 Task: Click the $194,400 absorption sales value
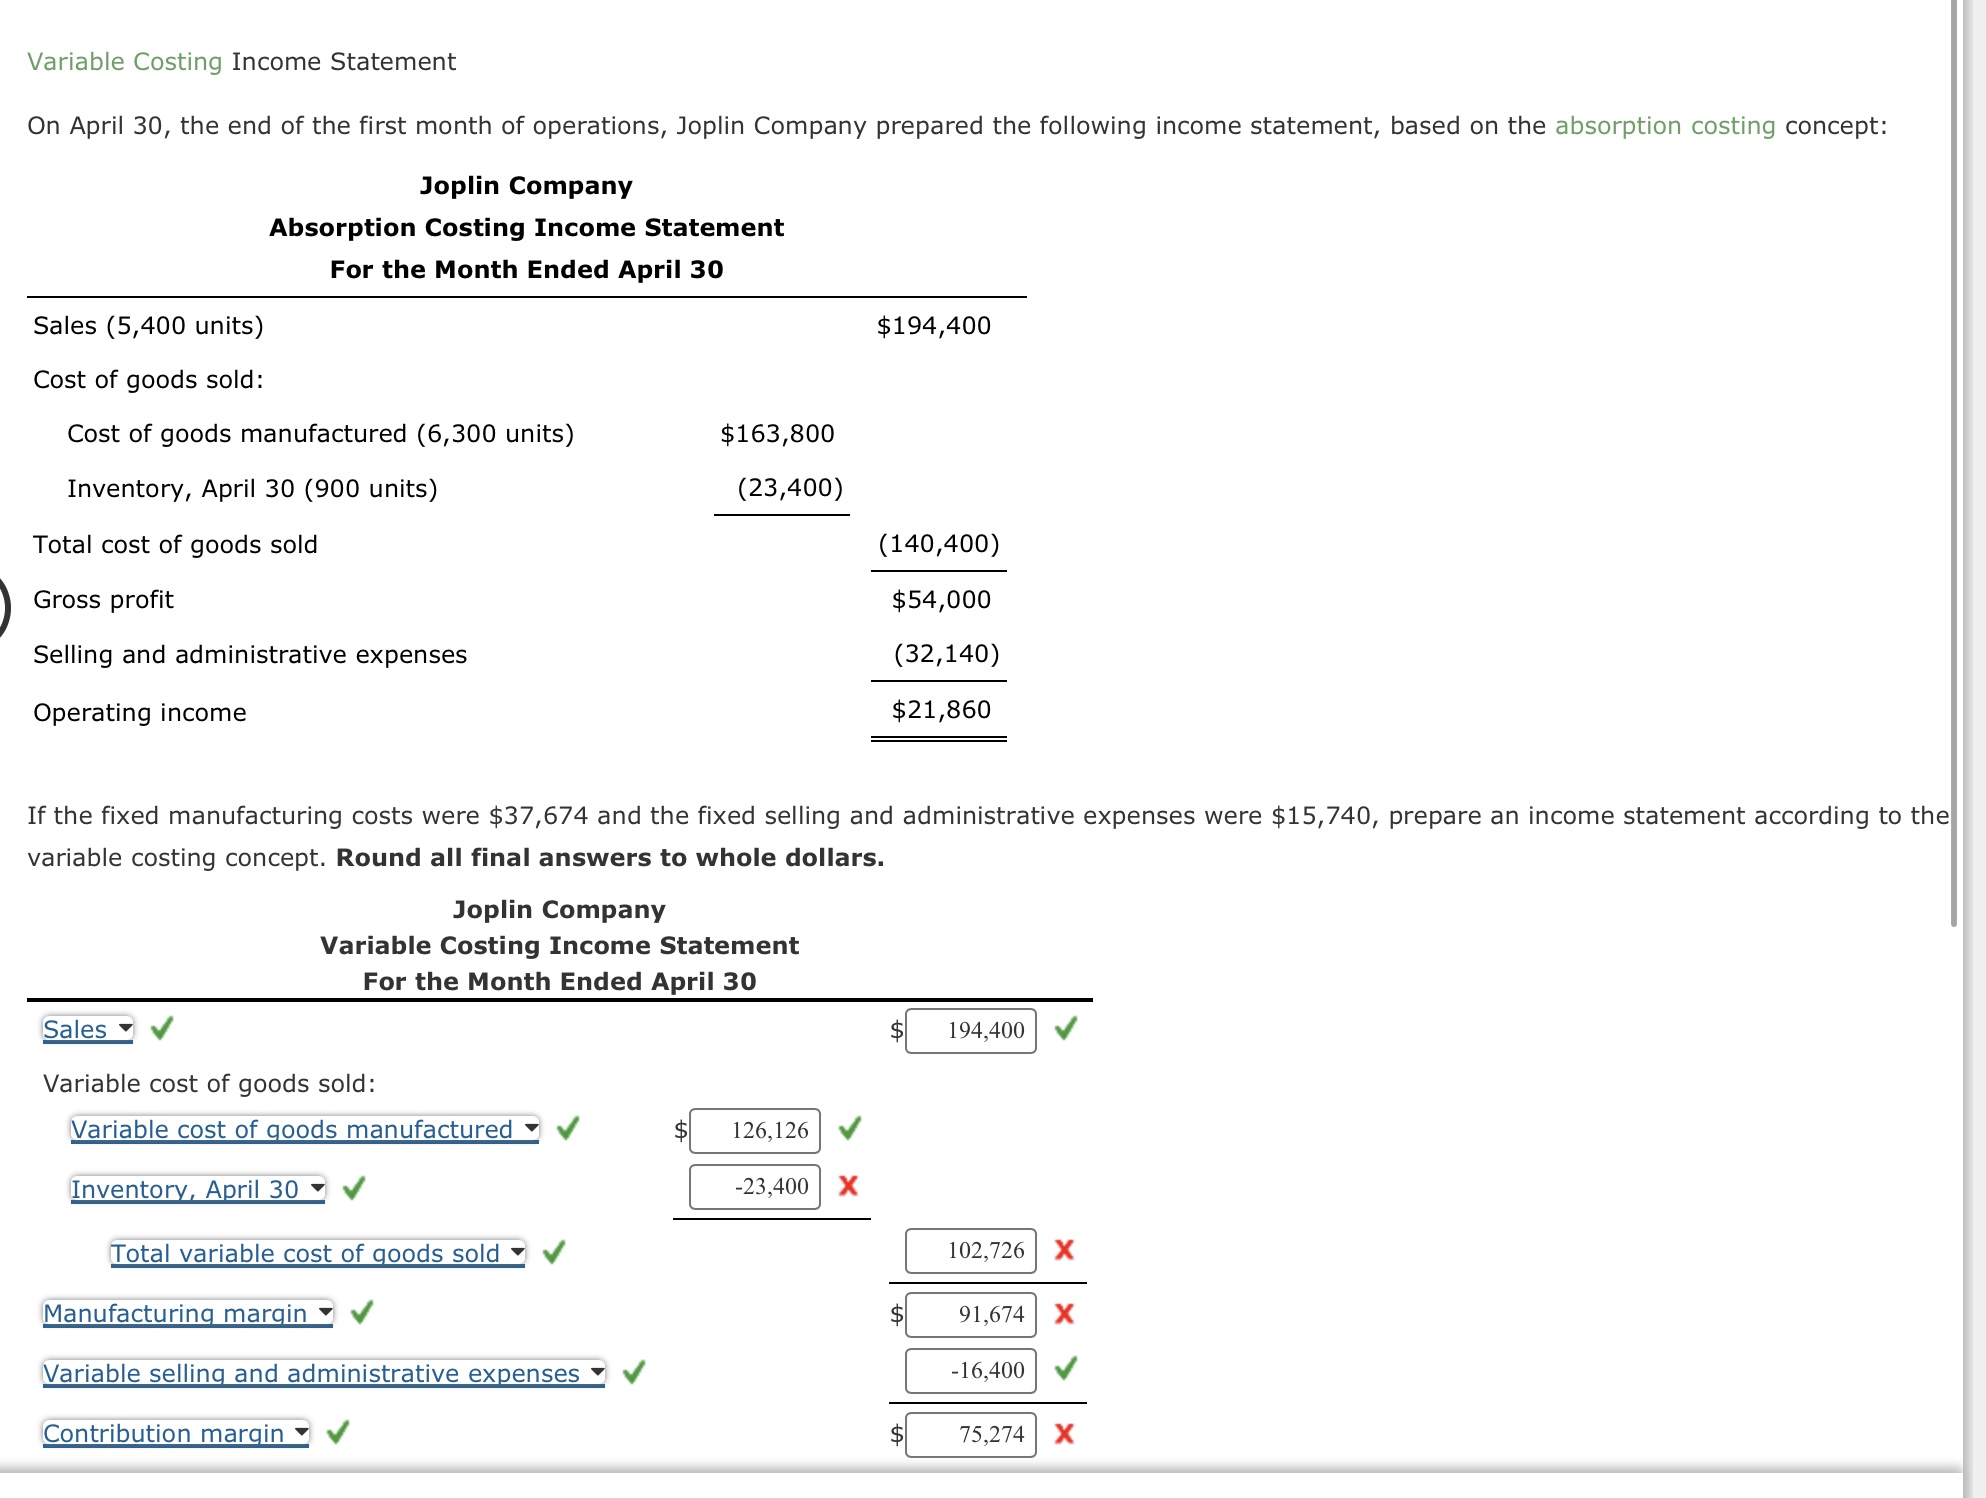click(x=933, y=326)
